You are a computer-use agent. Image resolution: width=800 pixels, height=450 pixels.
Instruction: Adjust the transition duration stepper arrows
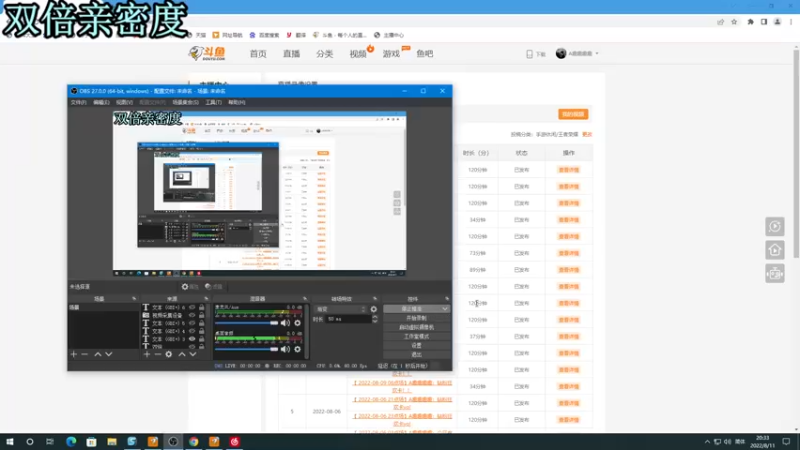click(x=375, y=319)
